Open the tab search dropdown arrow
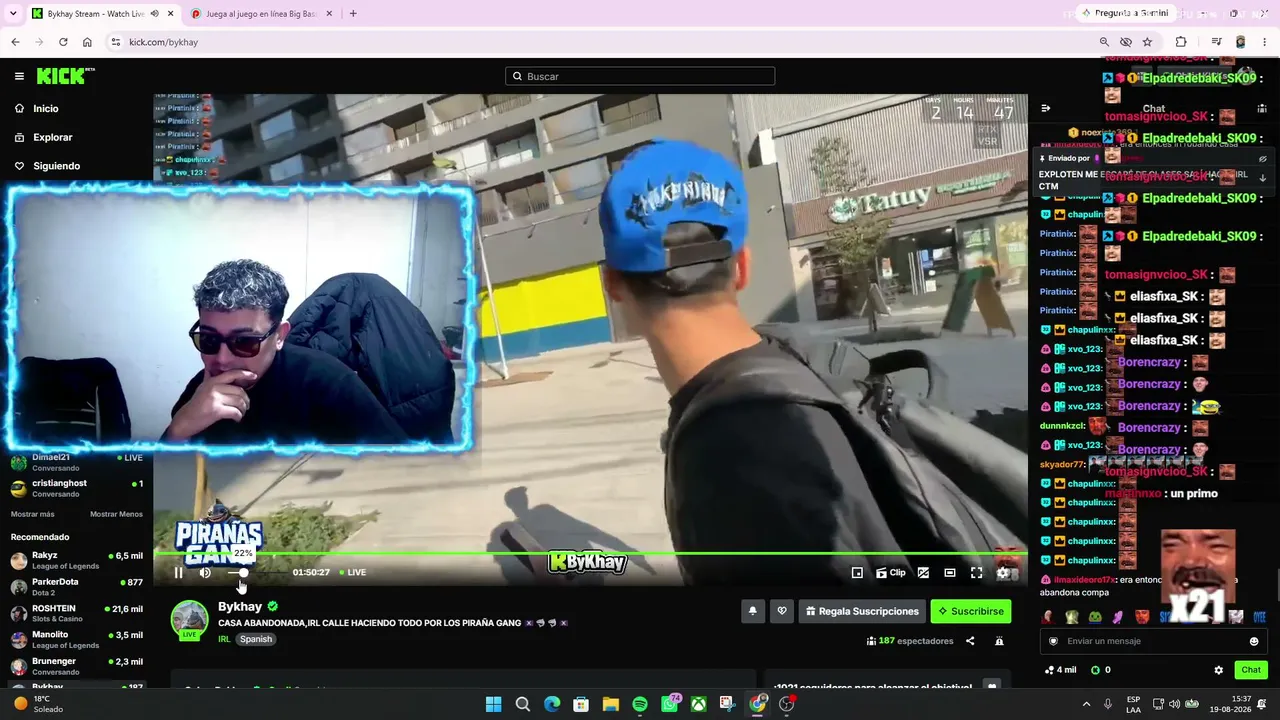The width and height of the screenshot is (1280, 720). tap(13, 14)
